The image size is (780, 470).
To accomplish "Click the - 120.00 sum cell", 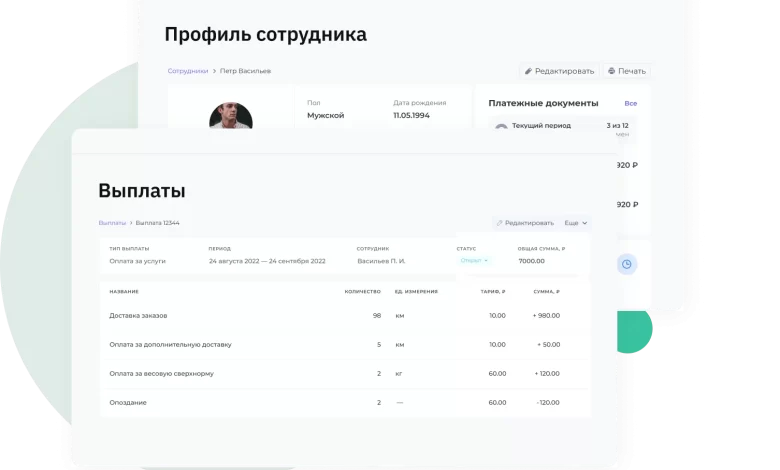I will 548,402.
